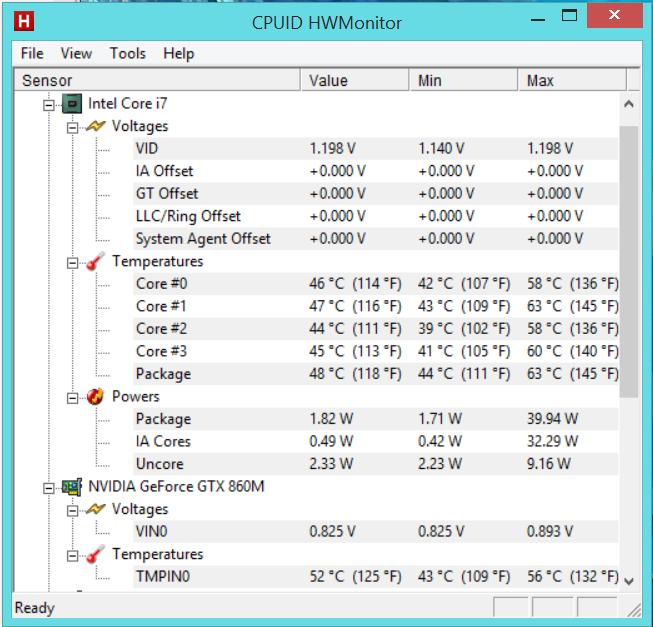Select the LLC/Ring Offset row

376,216
